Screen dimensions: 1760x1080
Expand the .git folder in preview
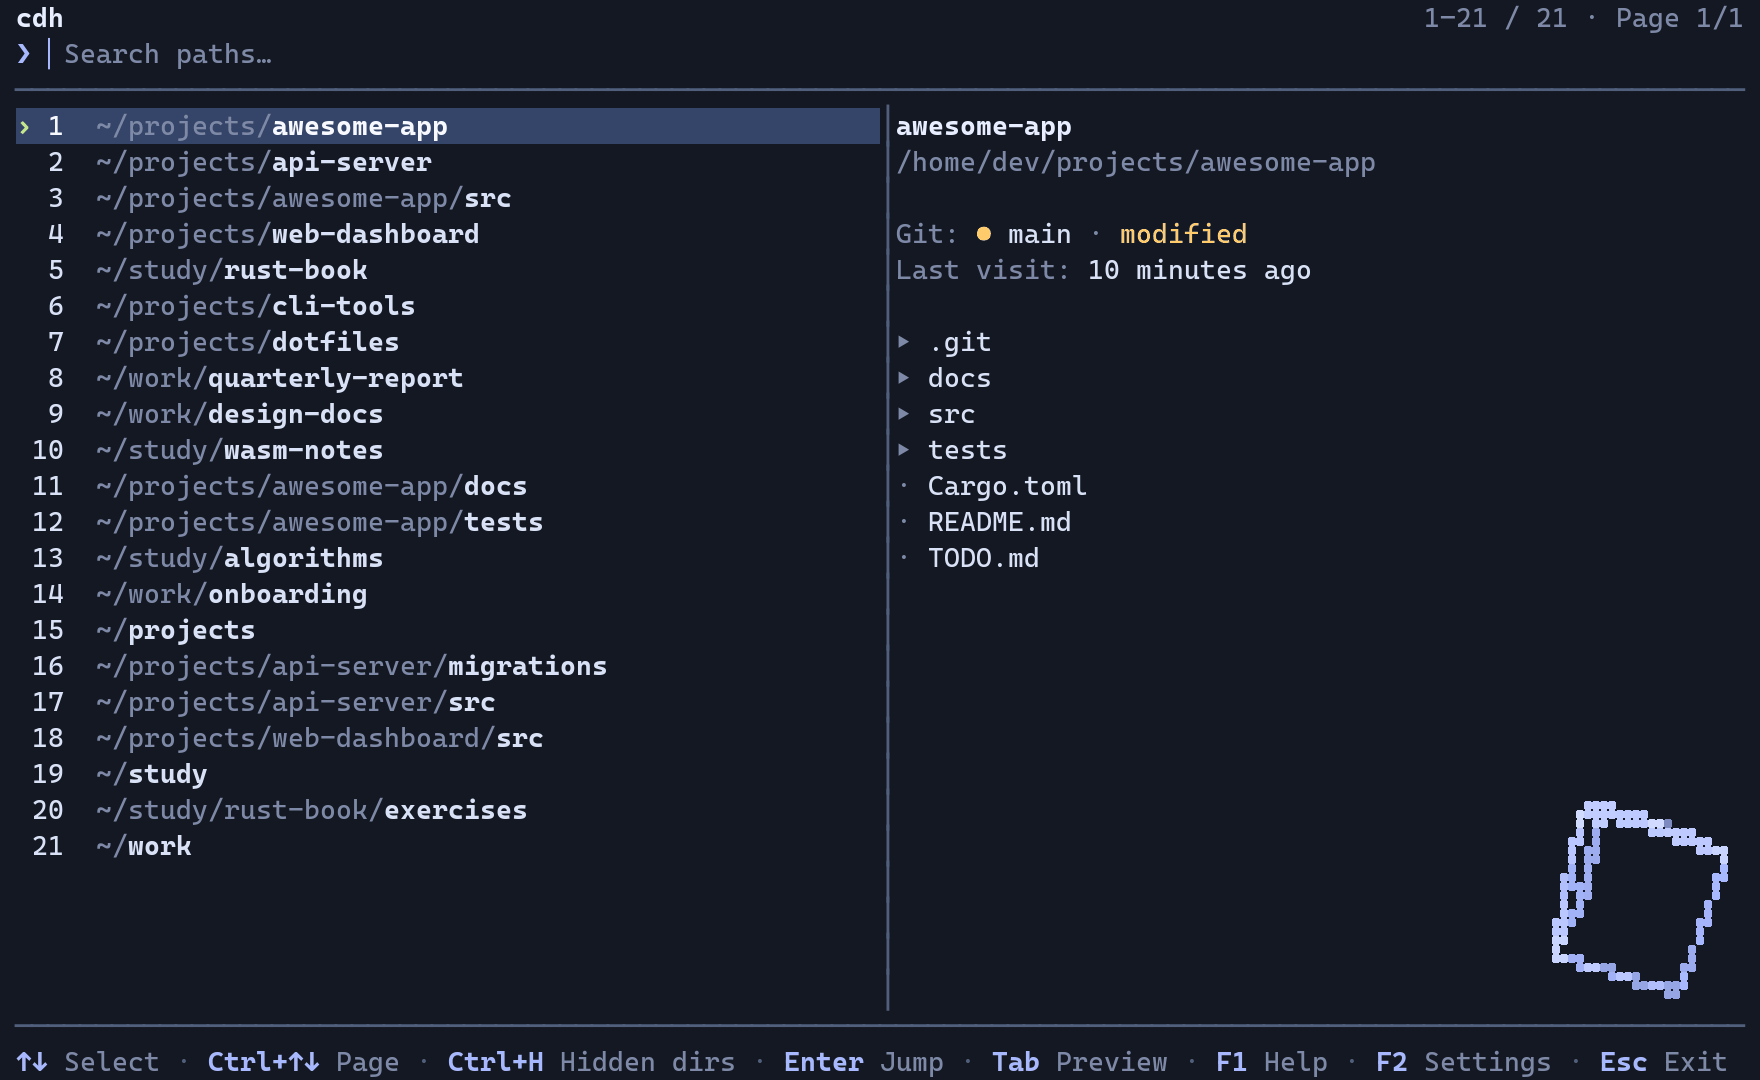[944, 342]
